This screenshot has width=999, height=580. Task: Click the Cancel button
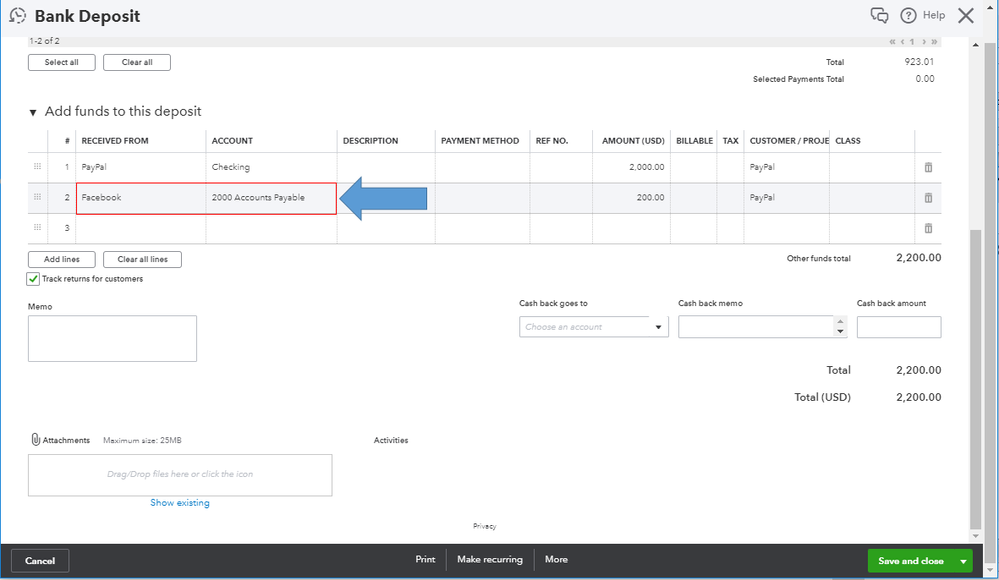(x=40, y=561)
